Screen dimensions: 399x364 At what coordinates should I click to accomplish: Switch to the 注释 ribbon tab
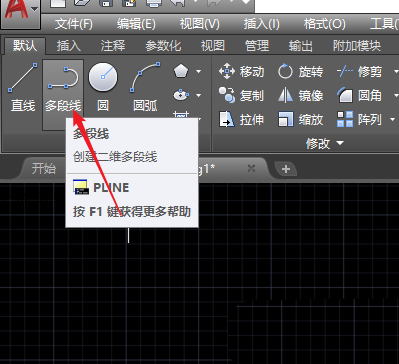tap(113, 46)
